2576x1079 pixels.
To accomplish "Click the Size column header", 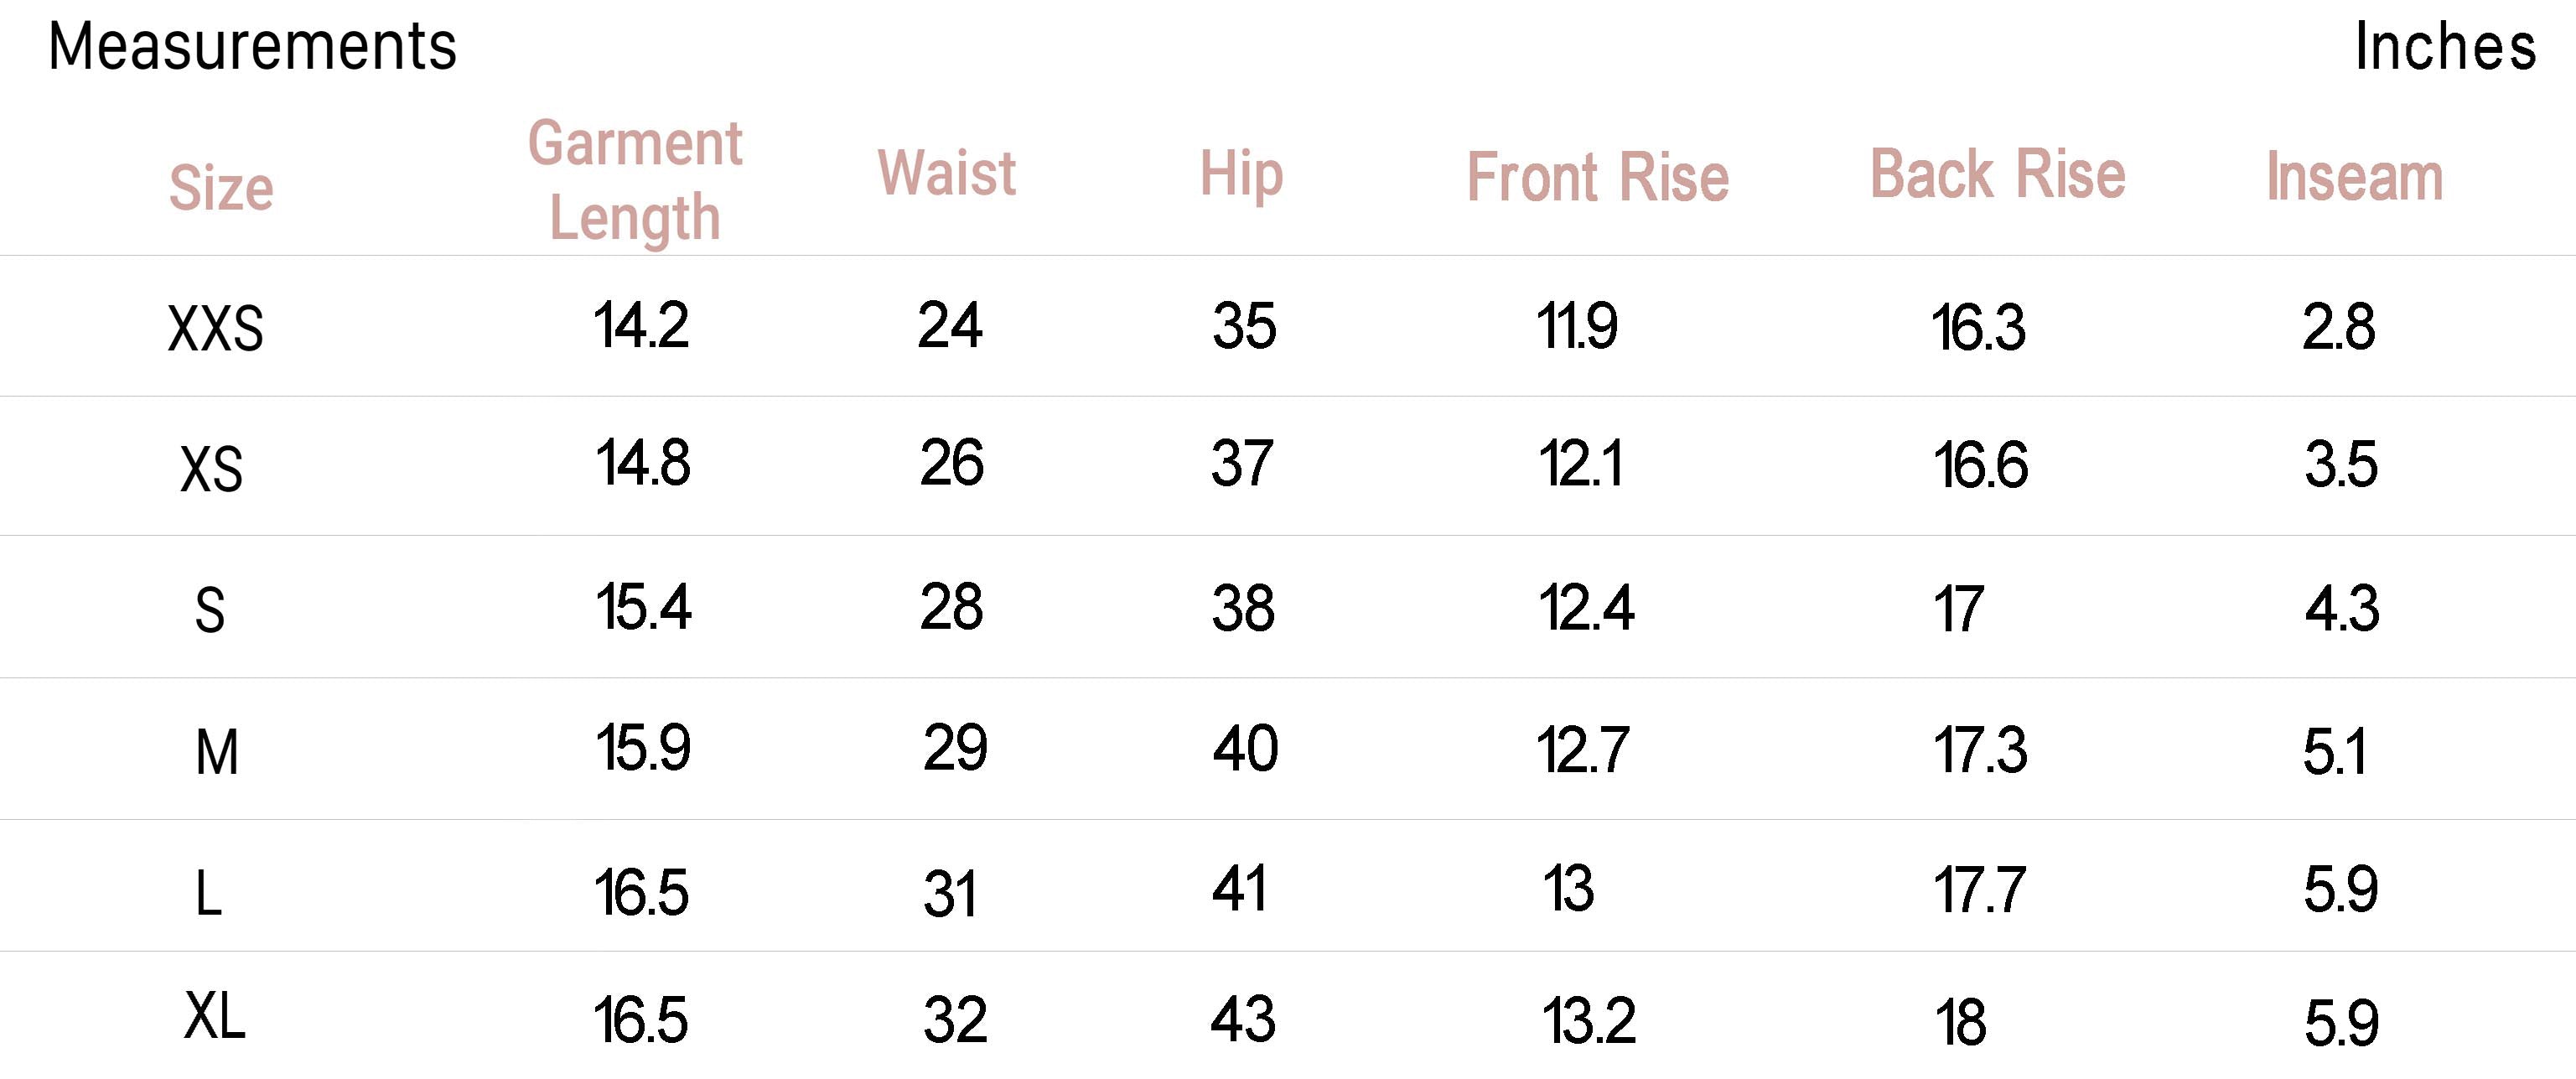I will [x=221, y=187].
